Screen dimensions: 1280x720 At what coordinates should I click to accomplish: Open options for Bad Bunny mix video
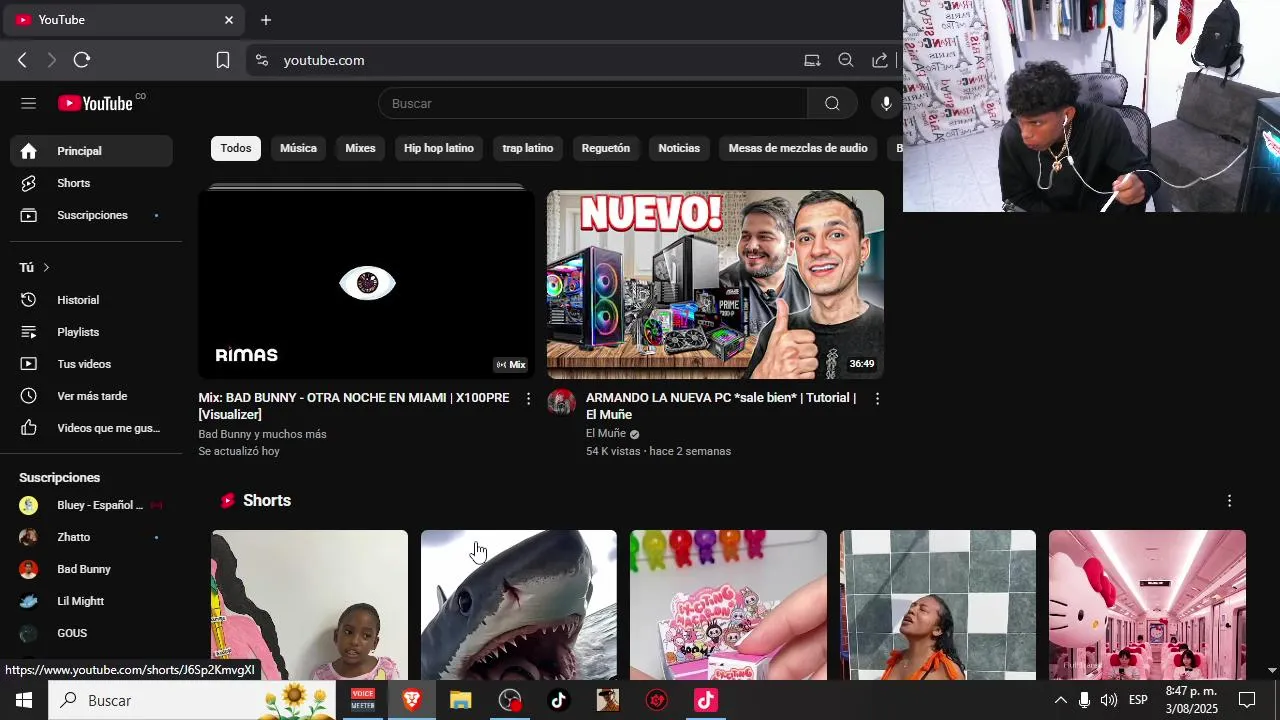tap(529, 398)
